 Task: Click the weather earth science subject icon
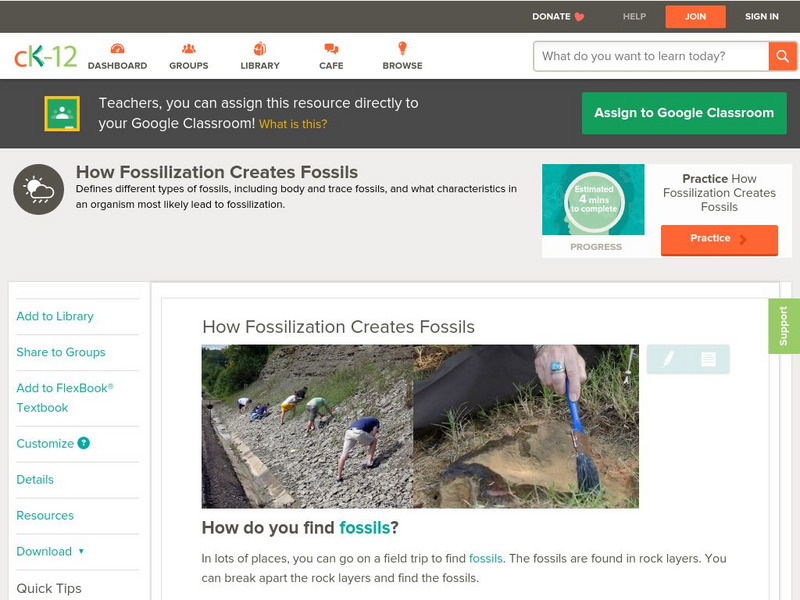[x=39, y=189]
